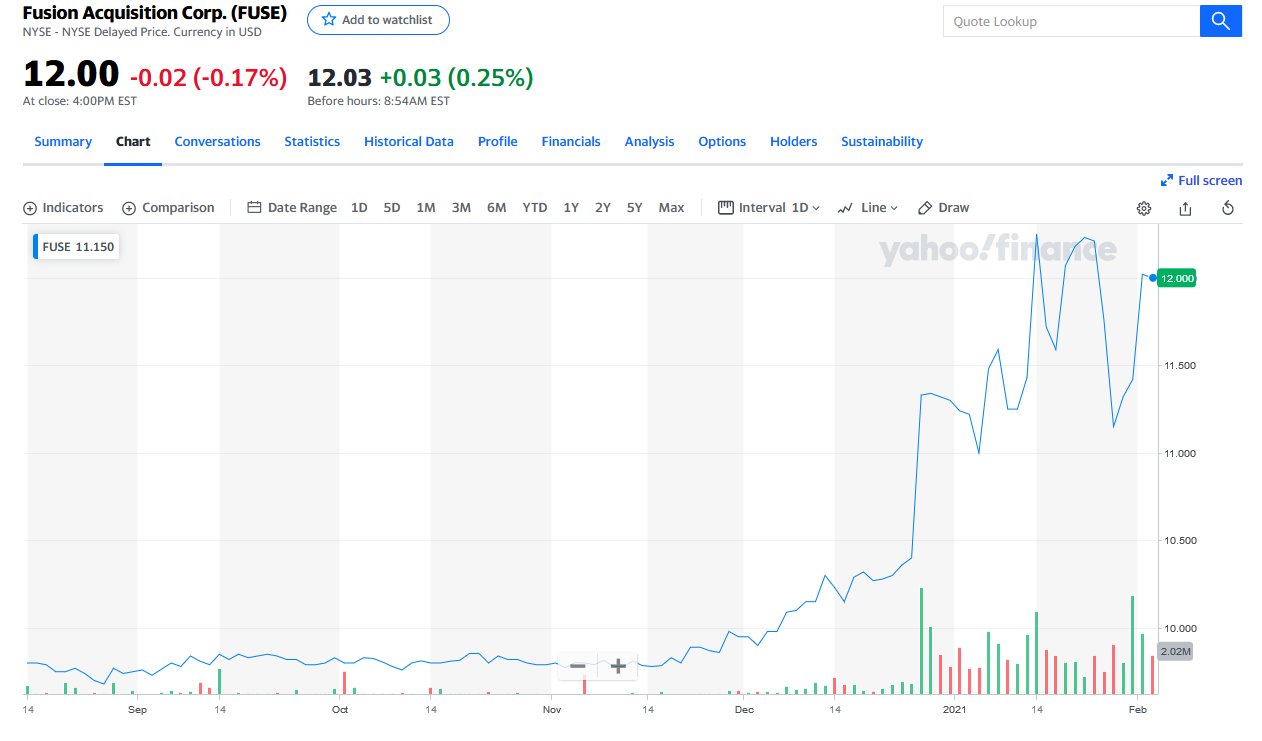Set range to 3M
This screenshot has height=741, width=1262.
[461, 208]
